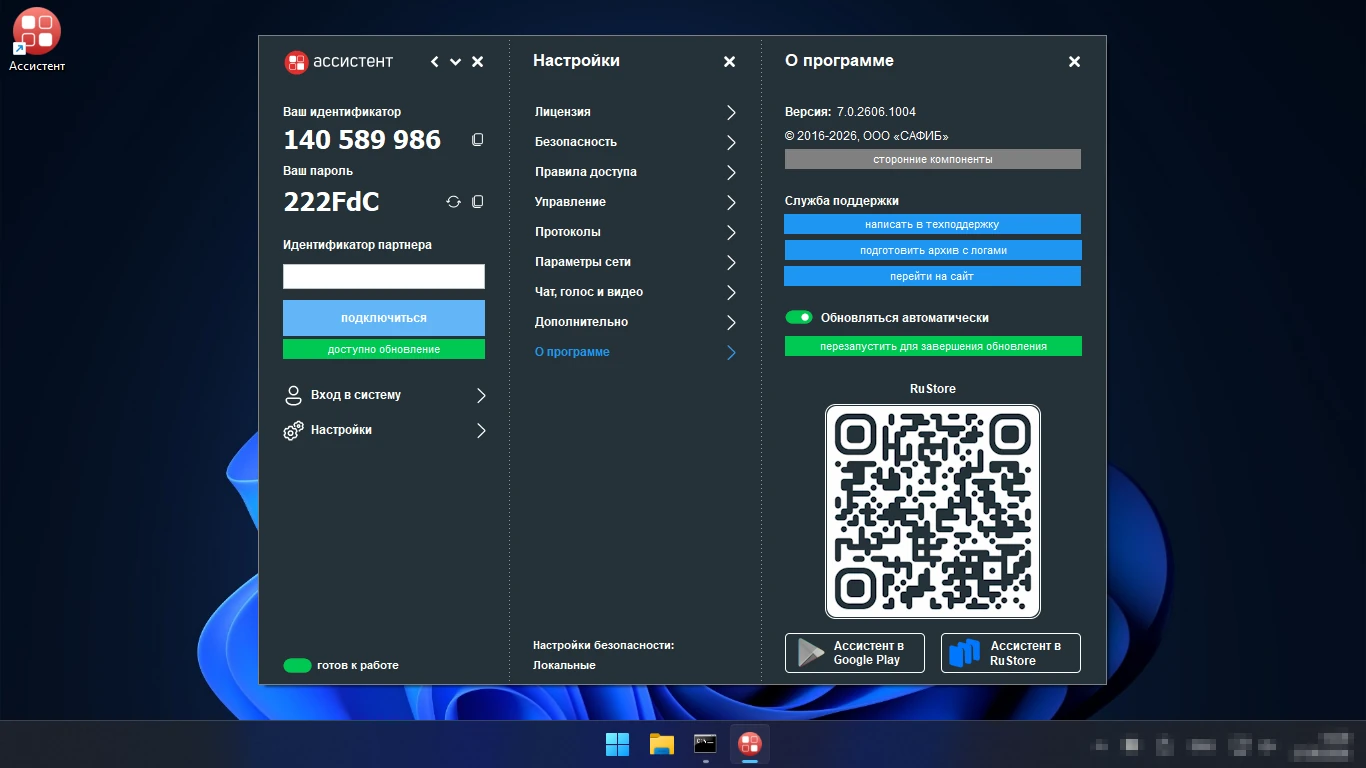1366x768 pixels.
Task: Open Ассистент в Google Play
Action: point(855,653)
